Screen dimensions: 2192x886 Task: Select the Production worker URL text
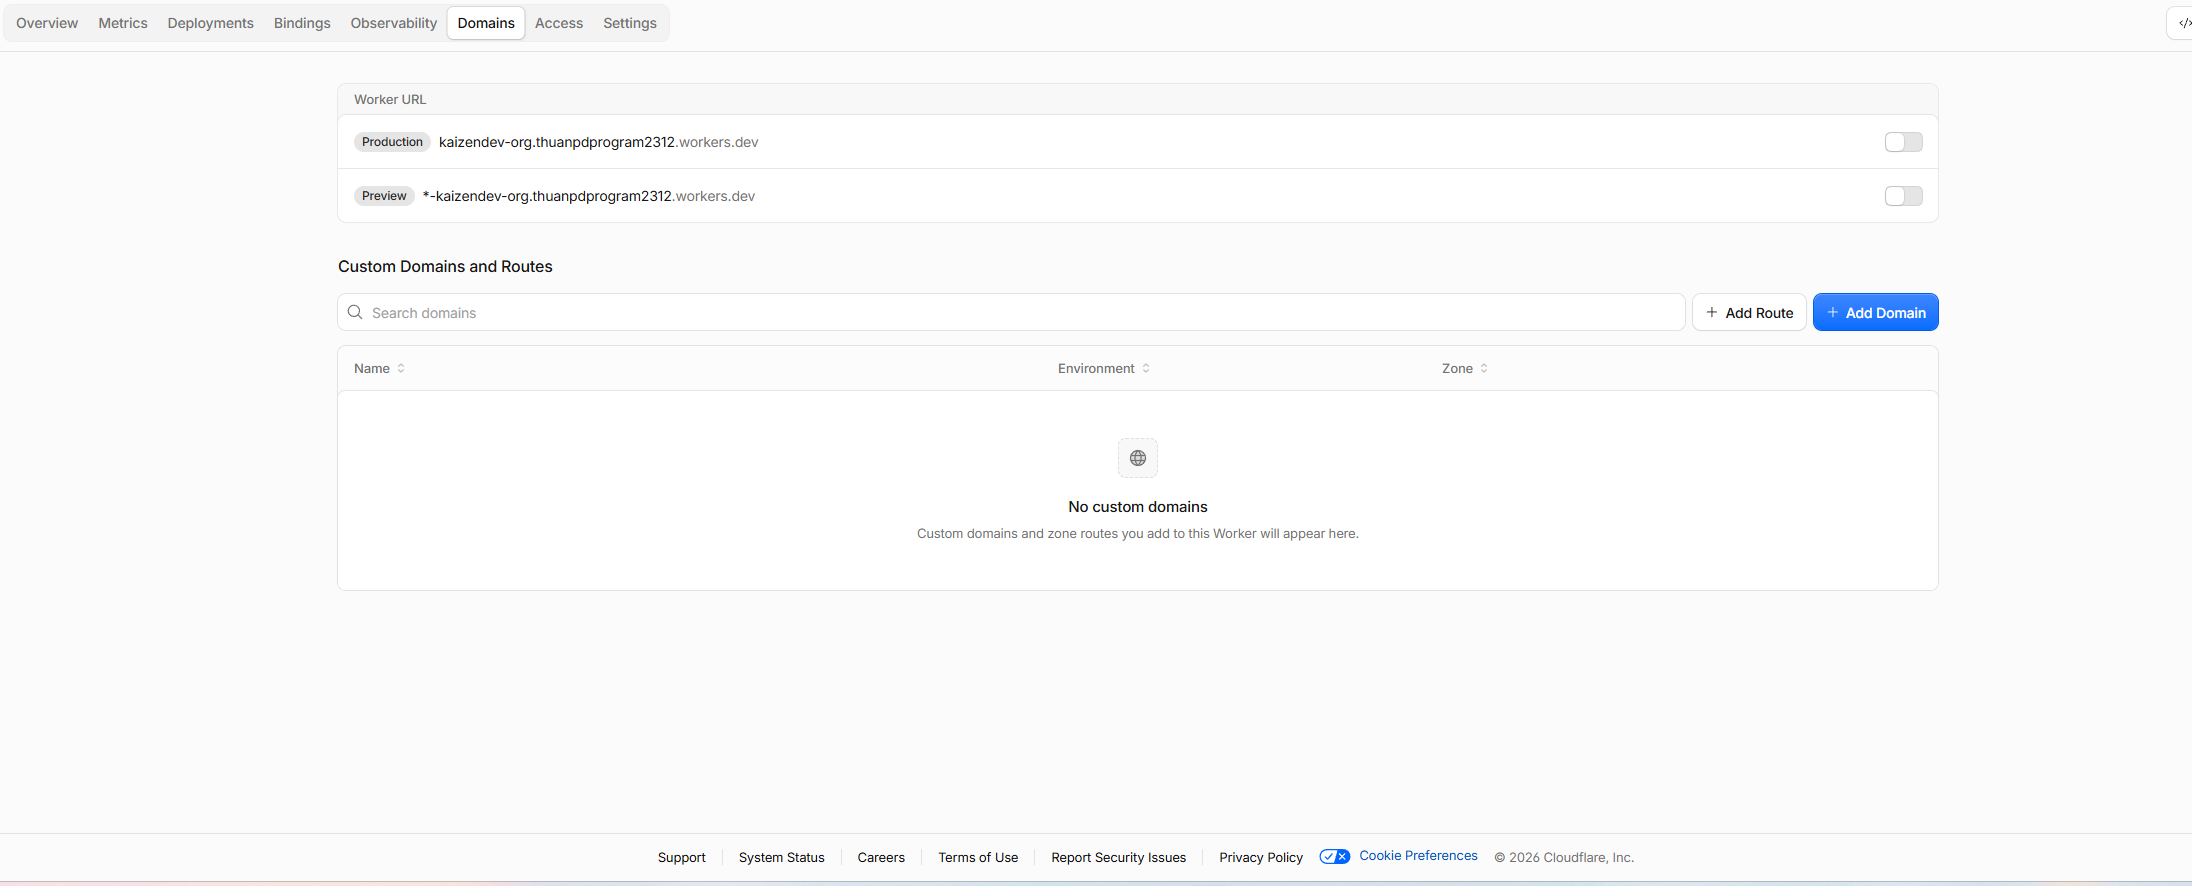point(598,142)
